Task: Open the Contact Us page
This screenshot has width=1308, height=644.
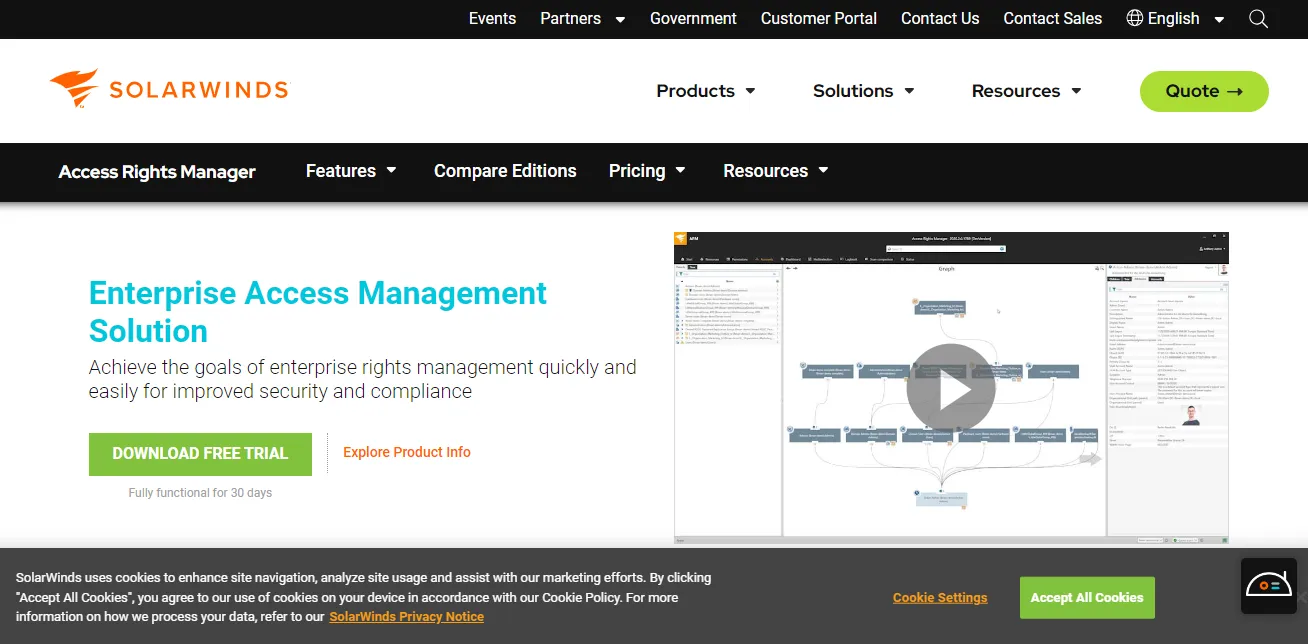Action: click(940, 18)
